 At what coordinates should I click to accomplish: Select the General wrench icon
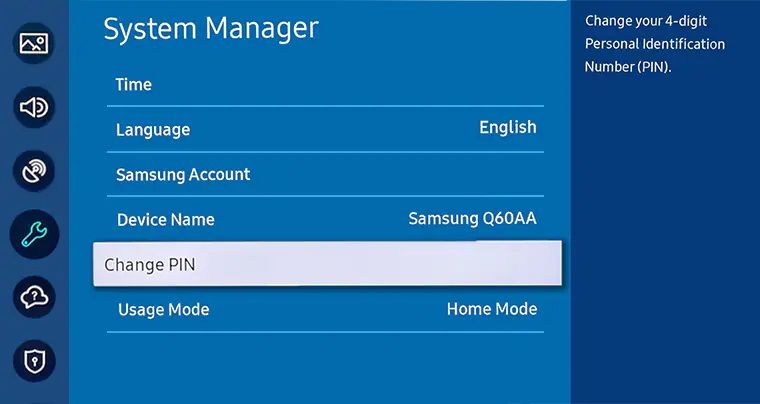coord(34,234)
